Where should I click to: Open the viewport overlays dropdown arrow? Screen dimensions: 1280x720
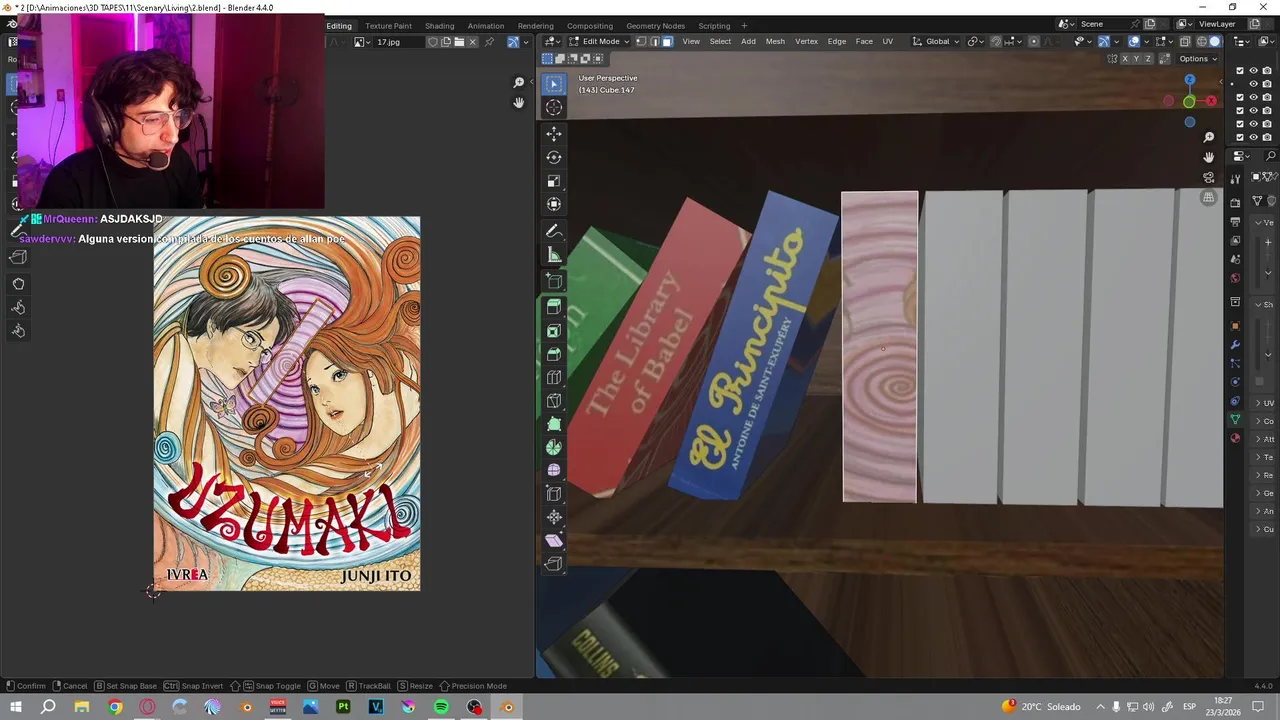pyautogui.click(x=1148, y=41)
